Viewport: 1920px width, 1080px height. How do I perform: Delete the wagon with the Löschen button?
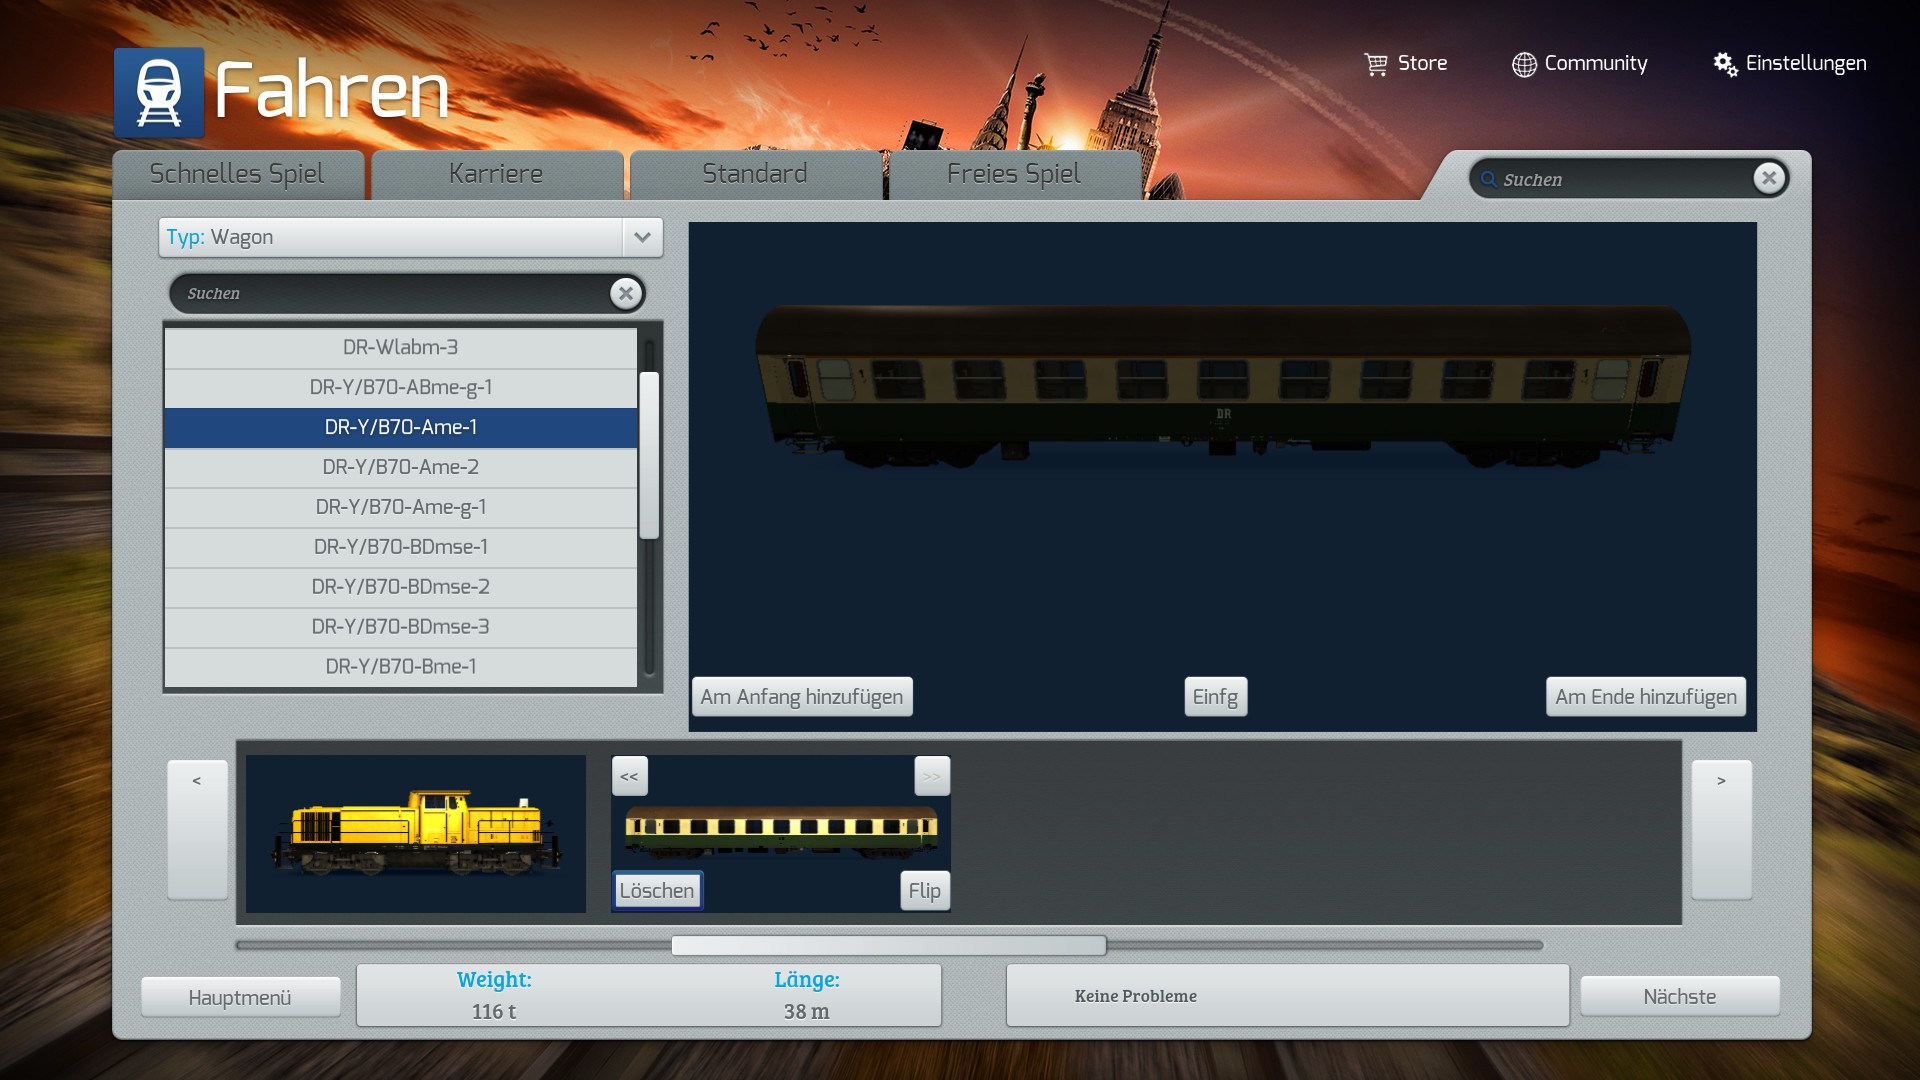(657, 890)
